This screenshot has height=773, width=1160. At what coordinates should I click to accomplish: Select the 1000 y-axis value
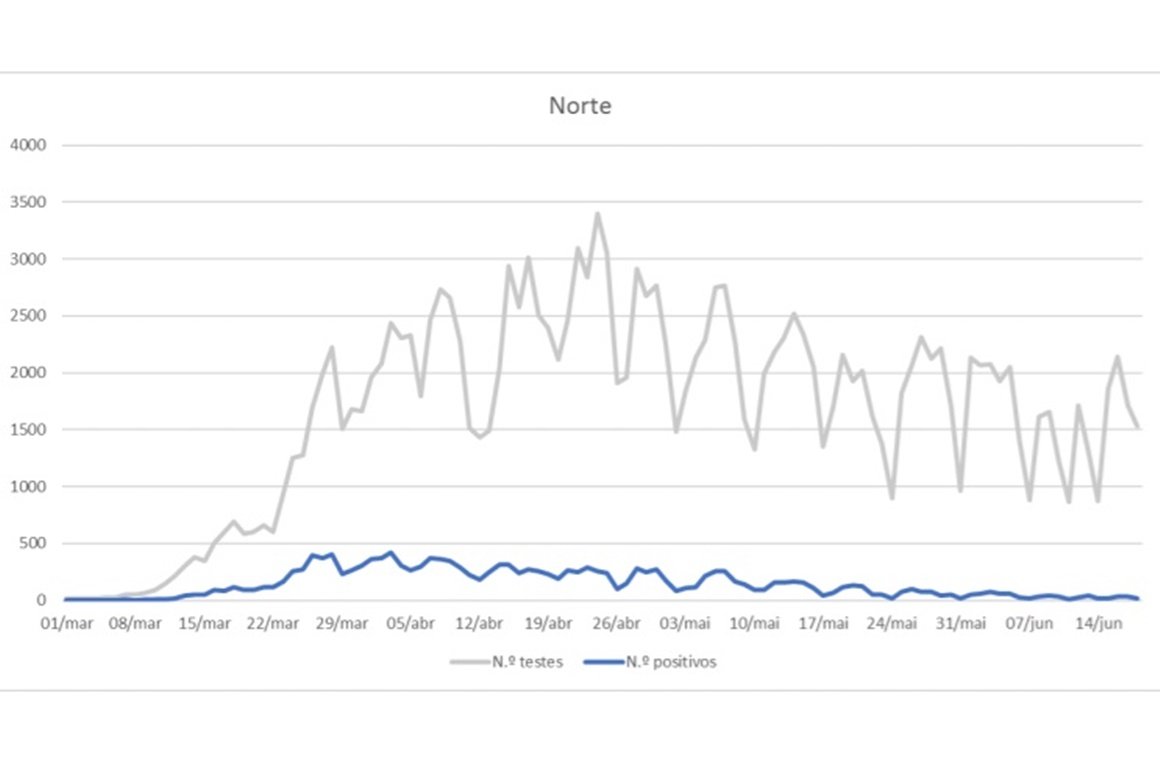pos(28,487)
